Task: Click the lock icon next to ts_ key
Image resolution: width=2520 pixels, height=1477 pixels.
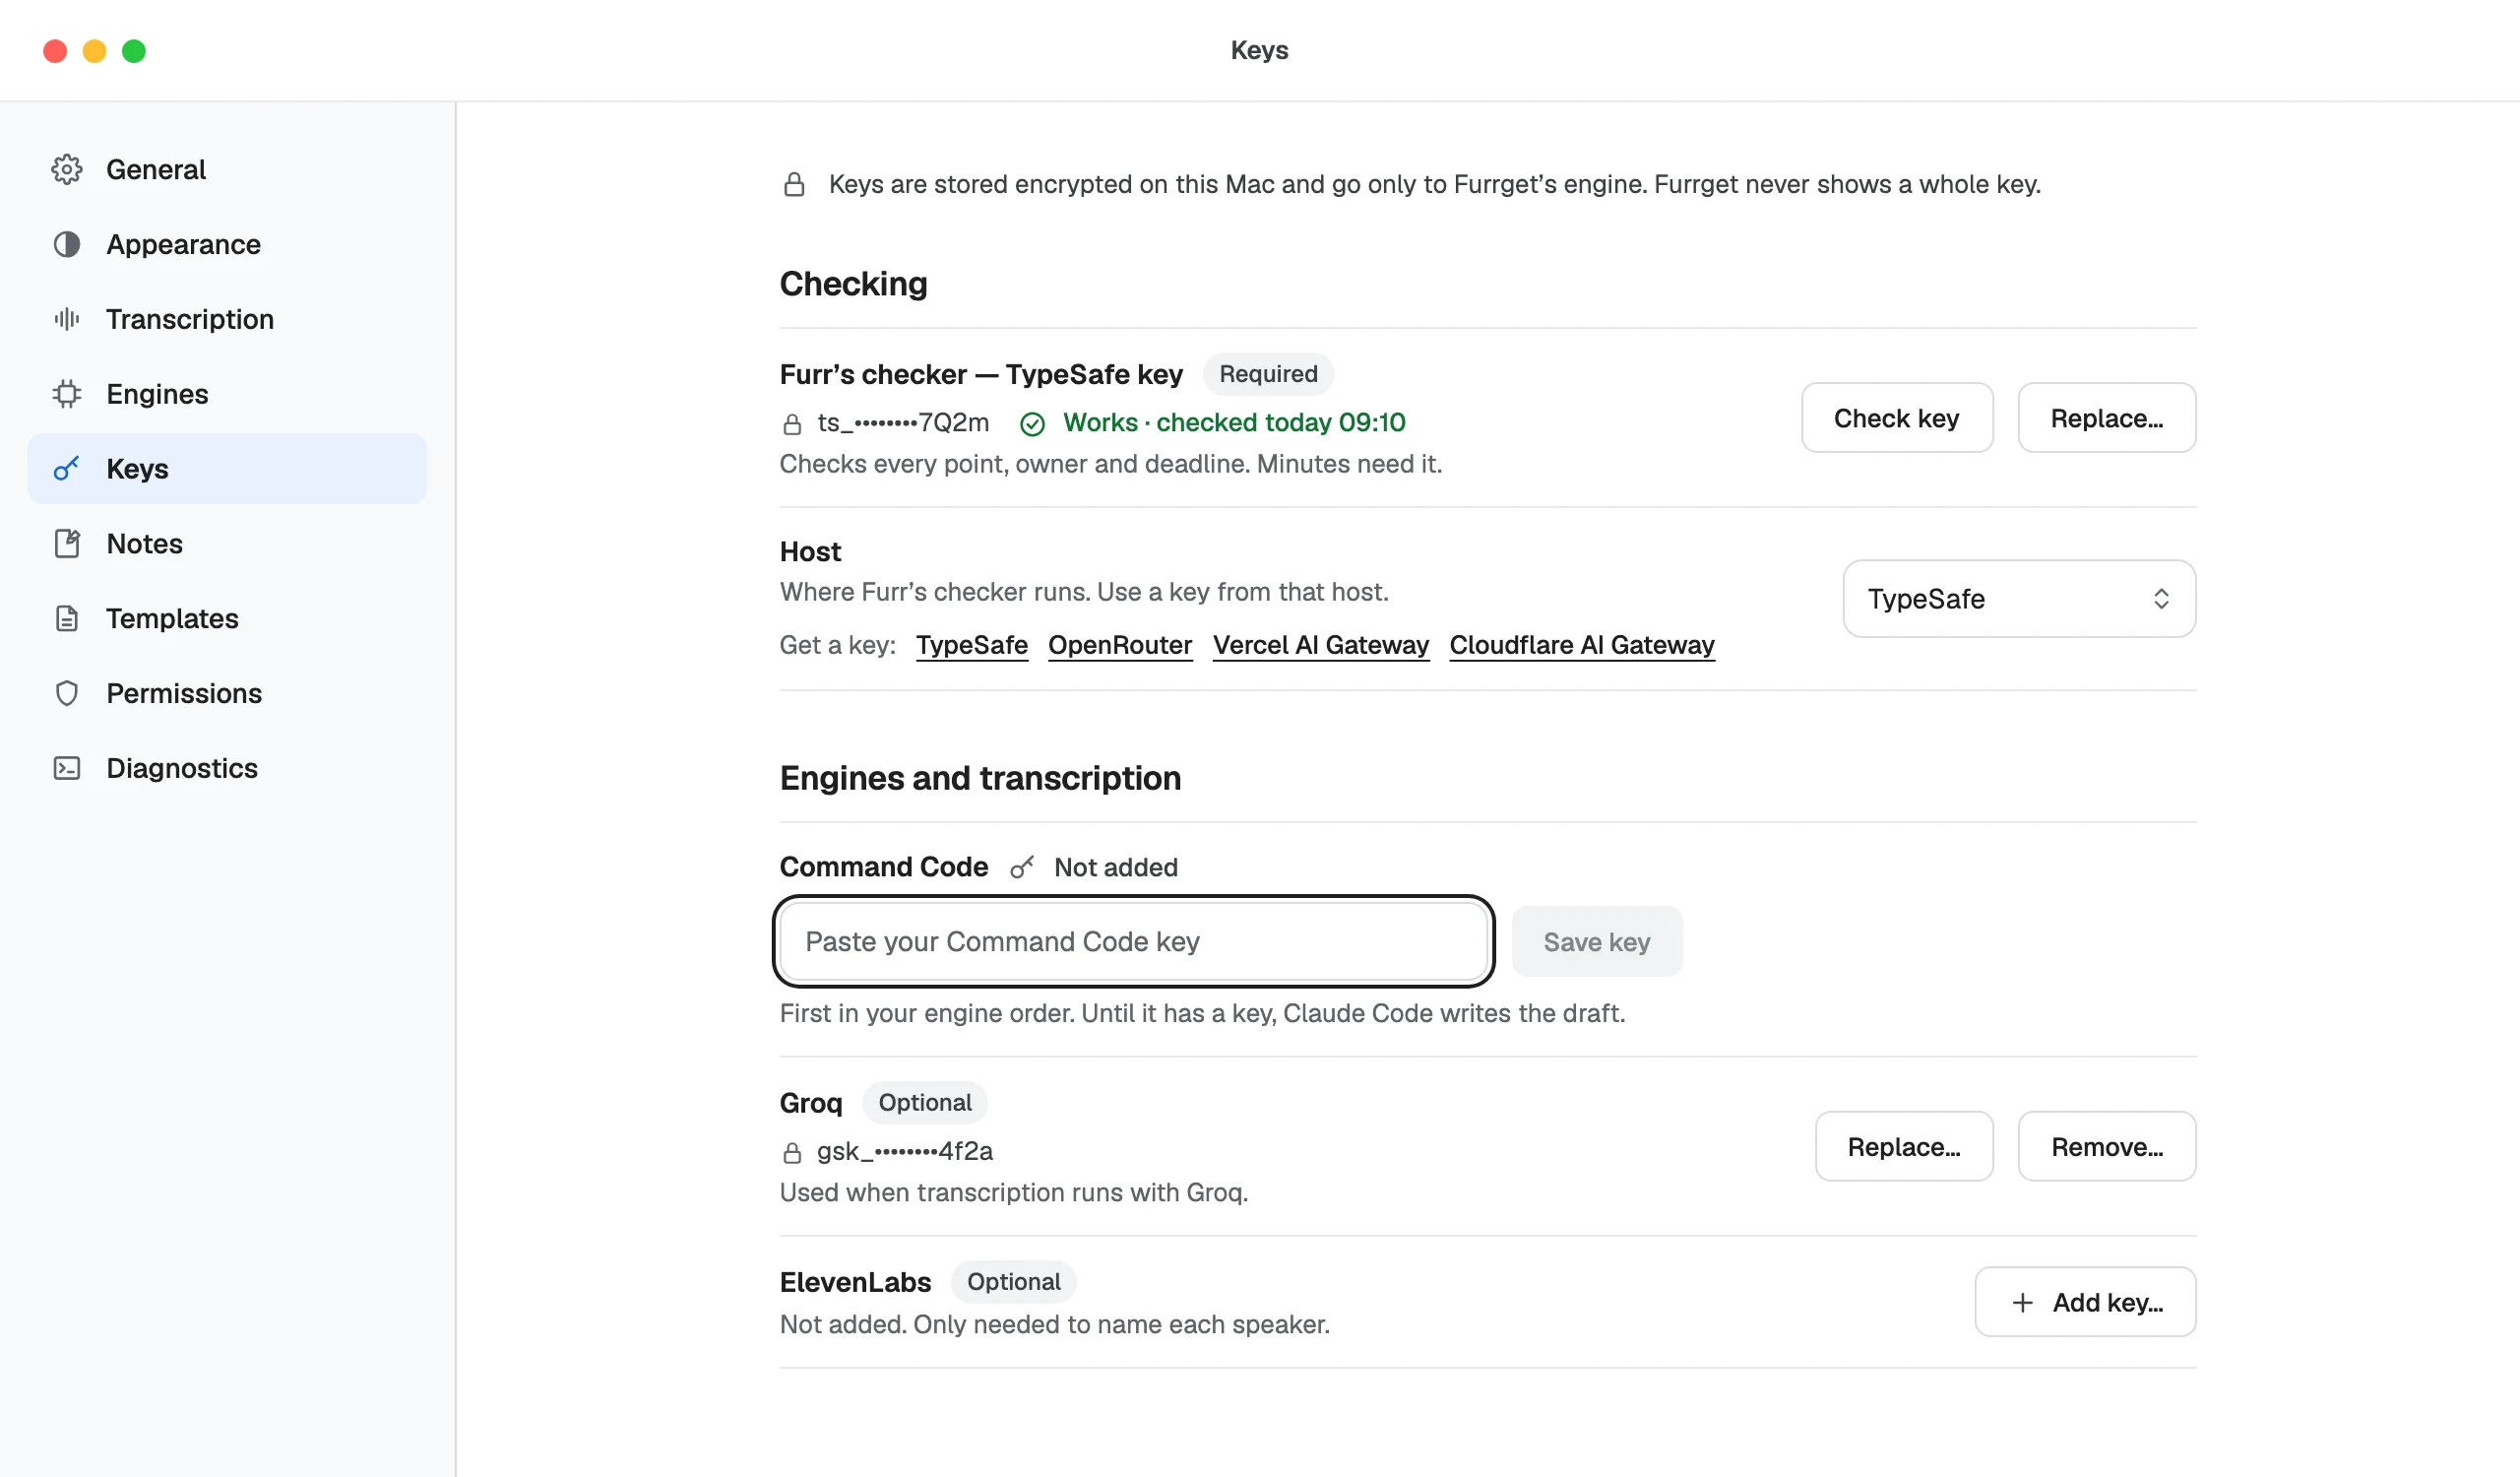Action: pos(792,424)
